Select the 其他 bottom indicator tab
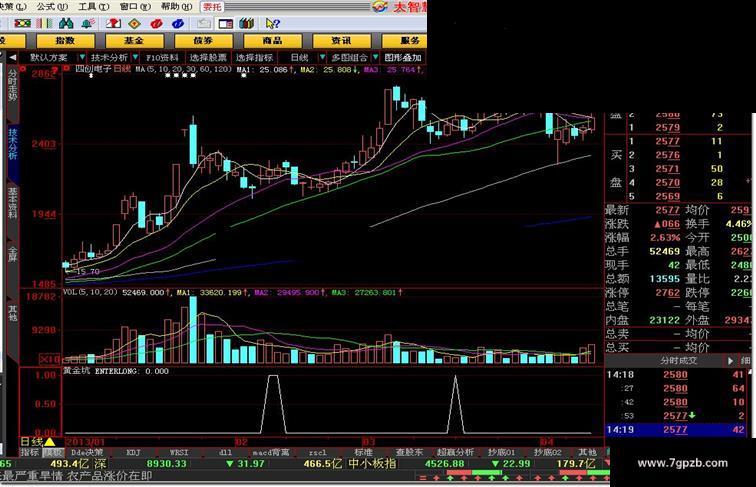This screenshot has height=487, width=756. pyautogui.click(x=587, y=452)
